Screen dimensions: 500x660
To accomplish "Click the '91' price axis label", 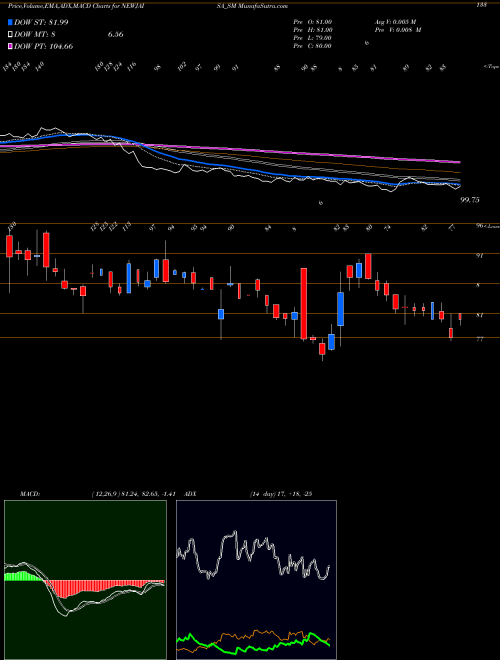I will point(479,255).
